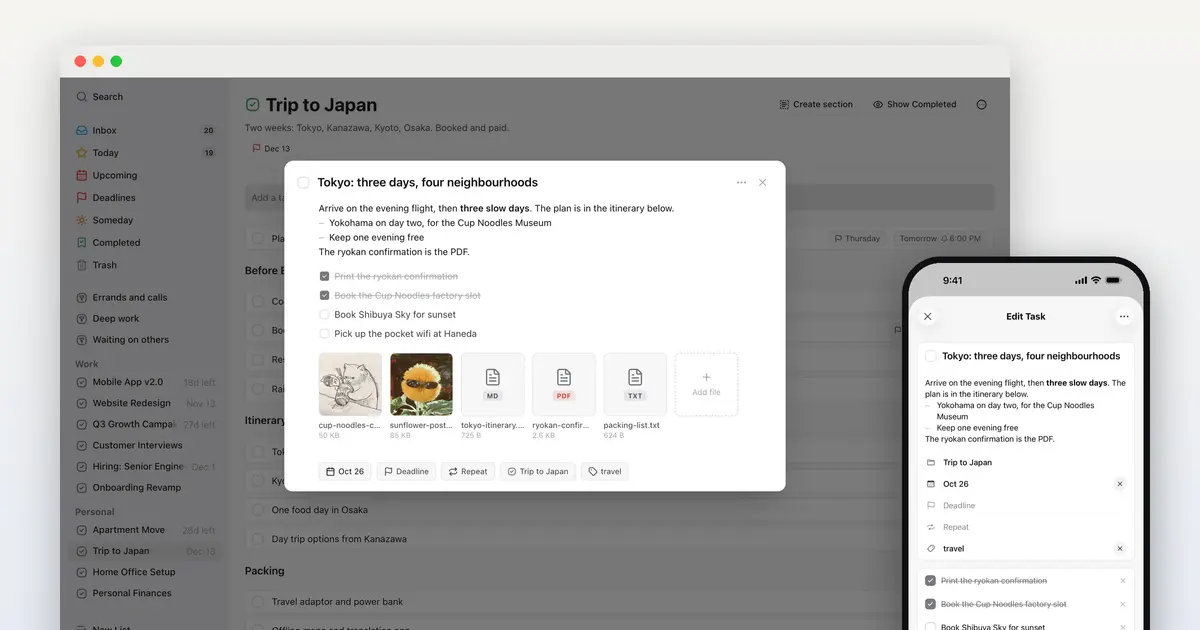The width and height of the screenshot is (1200, 630).
Task: Tap Trip to Japan project row on phone
Action: pyautogui.click(x=1026, y=463)
